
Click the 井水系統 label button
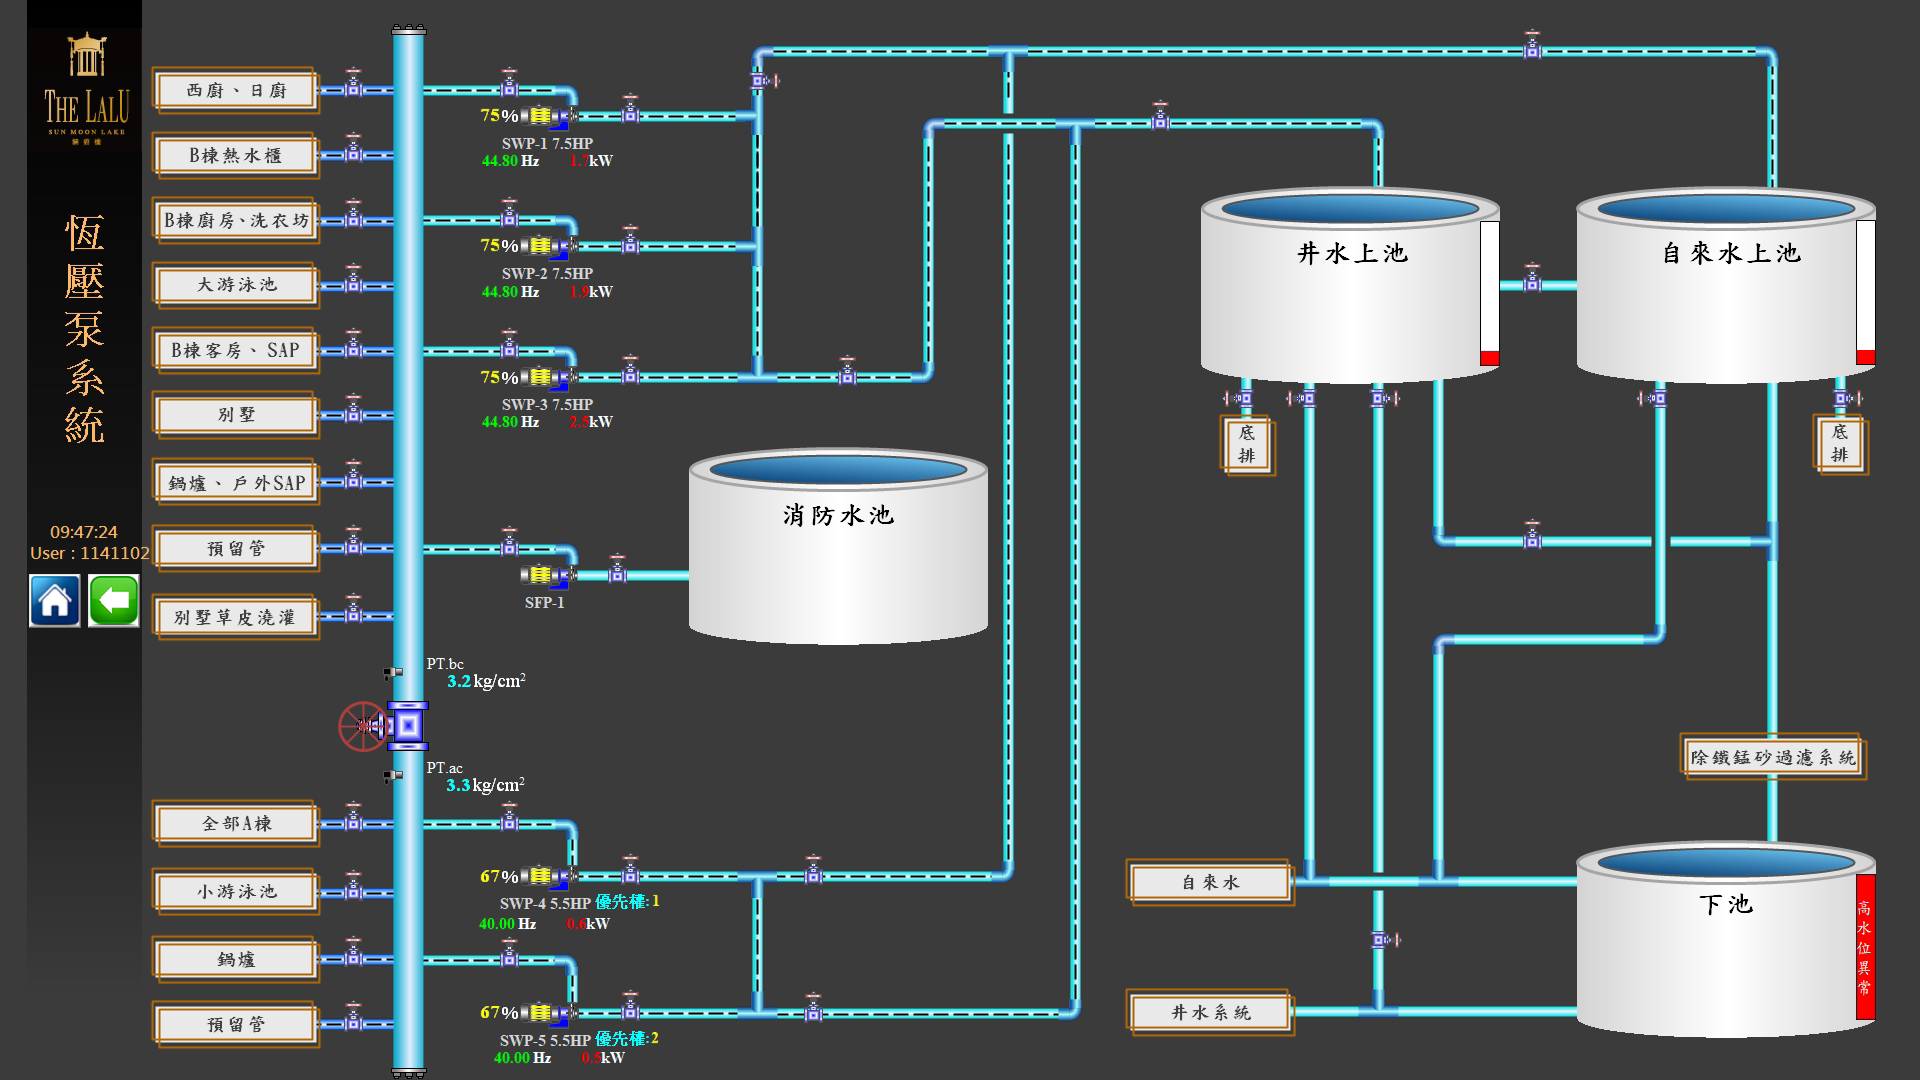(x=1210, y=1012)
